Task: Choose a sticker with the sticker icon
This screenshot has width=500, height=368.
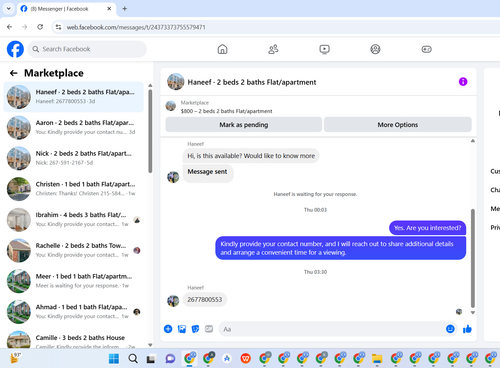Action: coord(195,329)
